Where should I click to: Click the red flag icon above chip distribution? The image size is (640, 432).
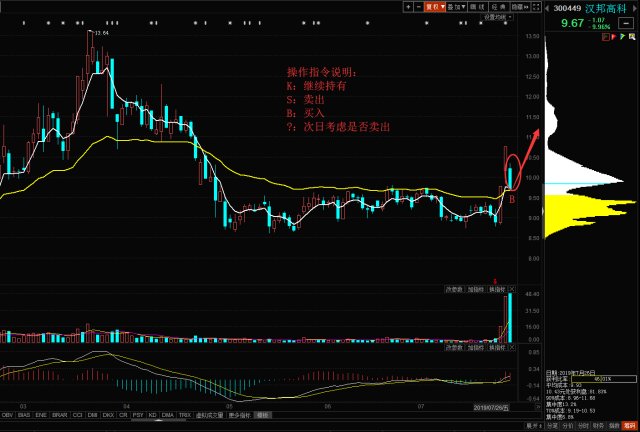click(x=614, y=37)
